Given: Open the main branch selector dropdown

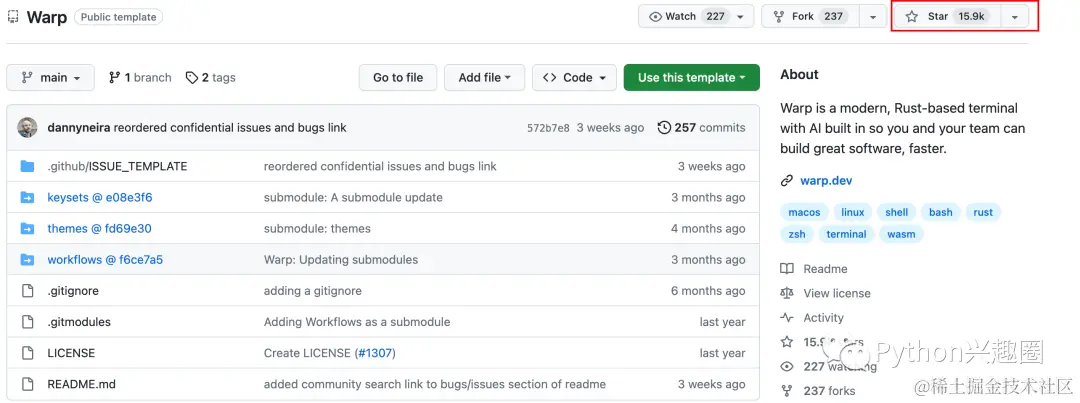Looking at the screenshot, I should click(50, 78).
